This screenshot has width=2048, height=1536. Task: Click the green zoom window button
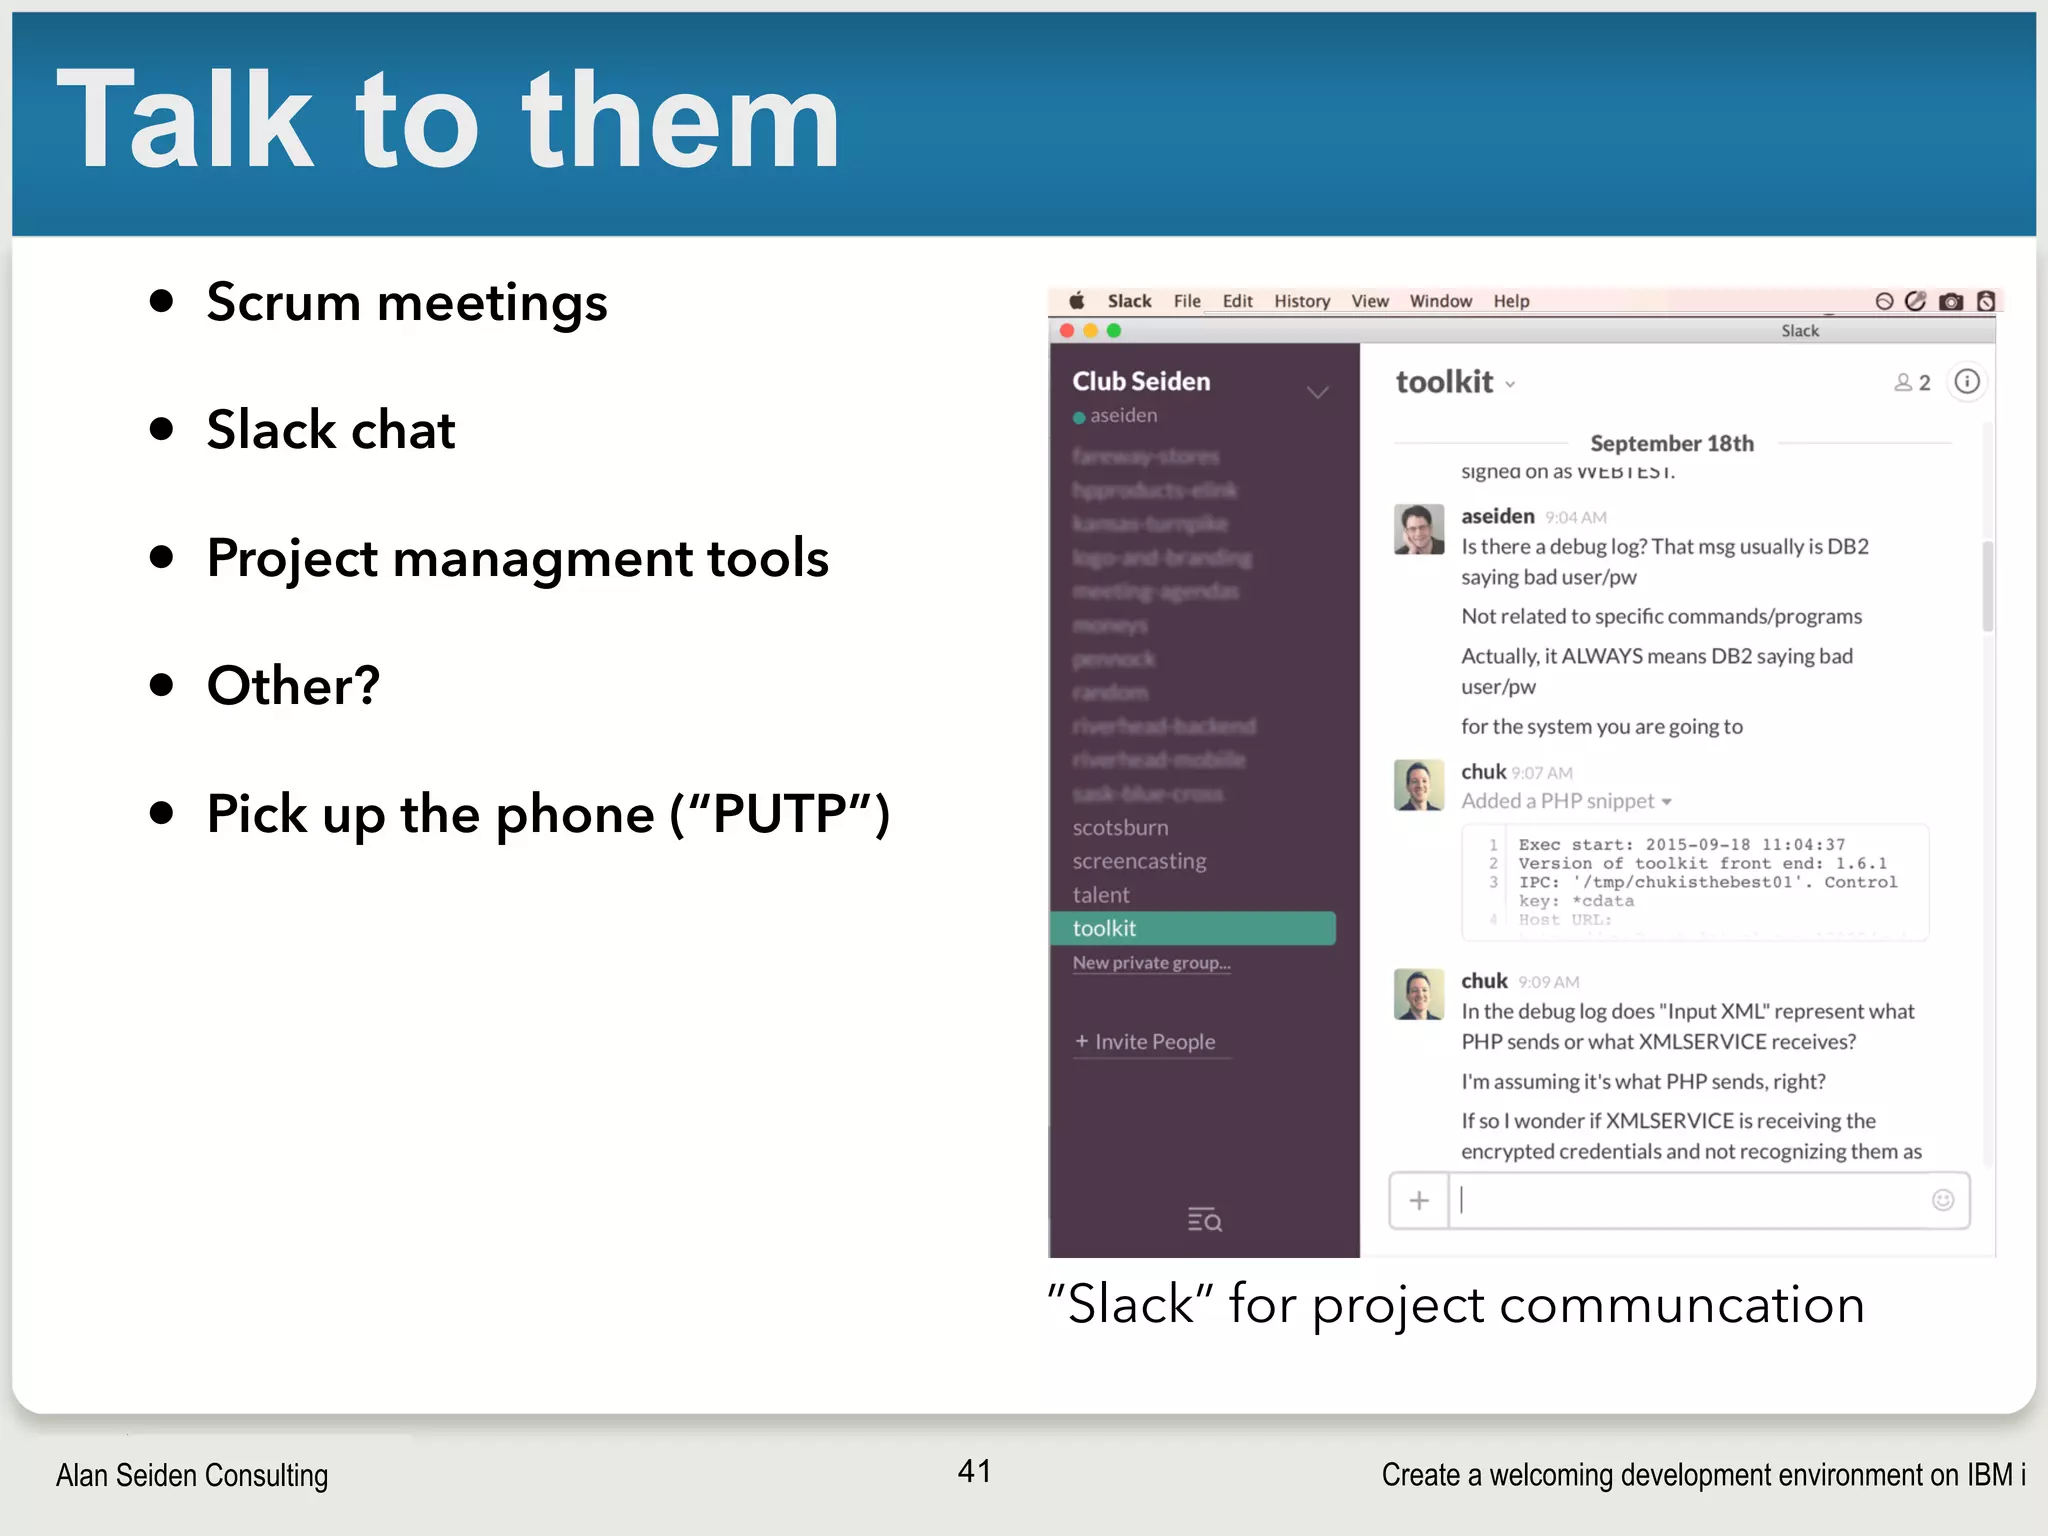coord(1114,330)
